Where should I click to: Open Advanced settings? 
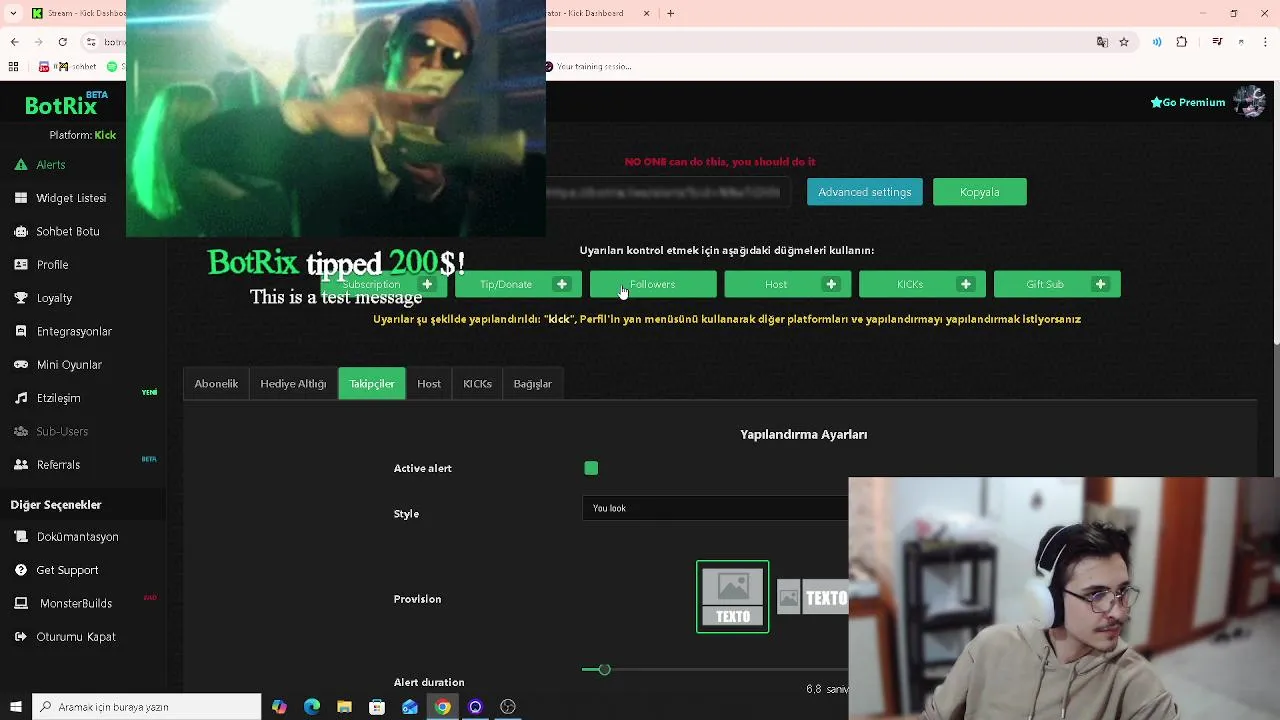pyautogui.click(x=865, y=192)
